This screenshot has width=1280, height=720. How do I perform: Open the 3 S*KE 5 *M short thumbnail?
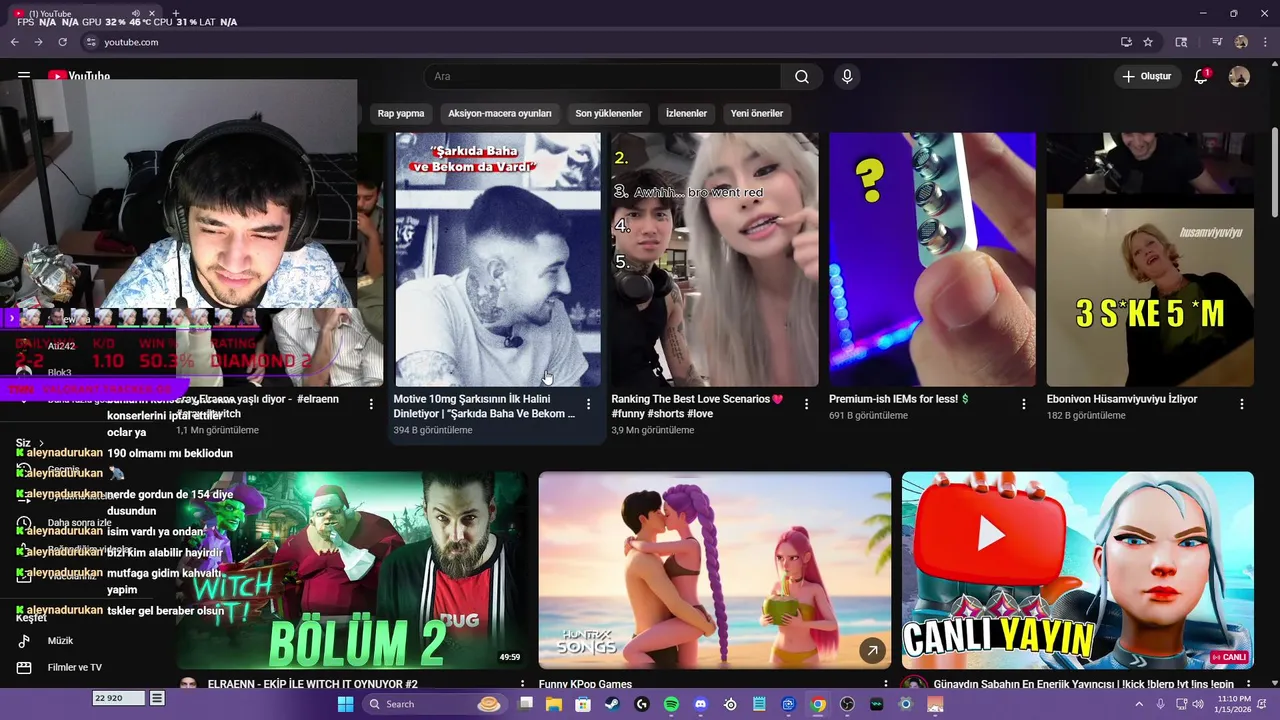[x=1150, y=260]
